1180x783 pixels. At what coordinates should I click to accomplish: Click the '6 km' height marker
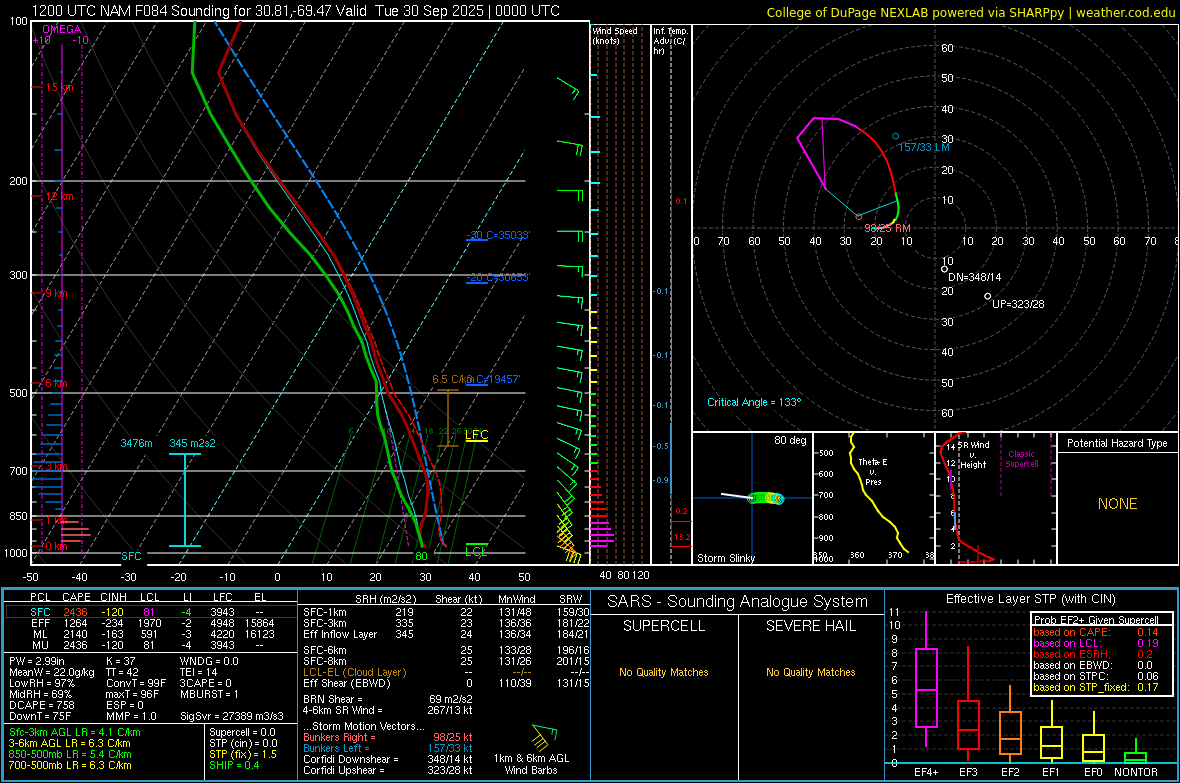[x=56, y=383]
